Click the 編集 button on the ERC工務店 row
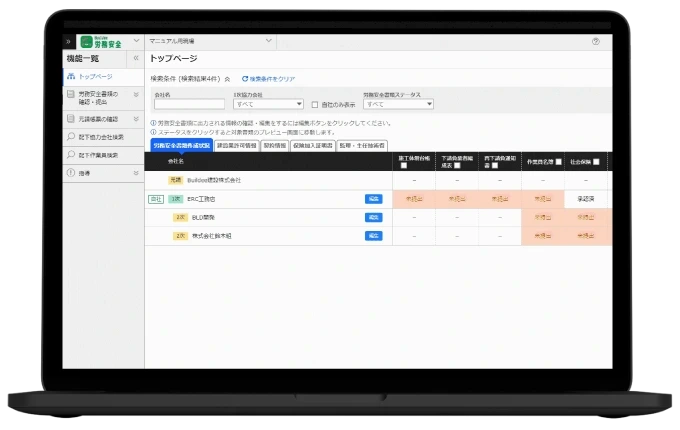Image resolution: width=680 pixels, height=430 pixels. (373, 199)
